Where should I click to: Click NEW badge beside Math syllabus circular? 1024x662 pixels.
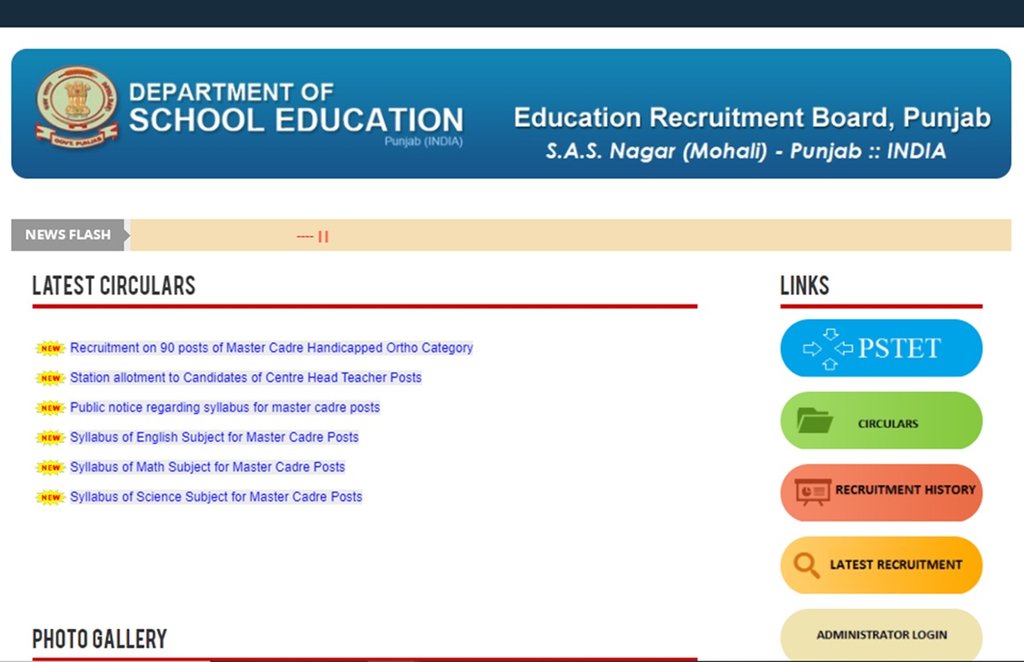[50, 467]
